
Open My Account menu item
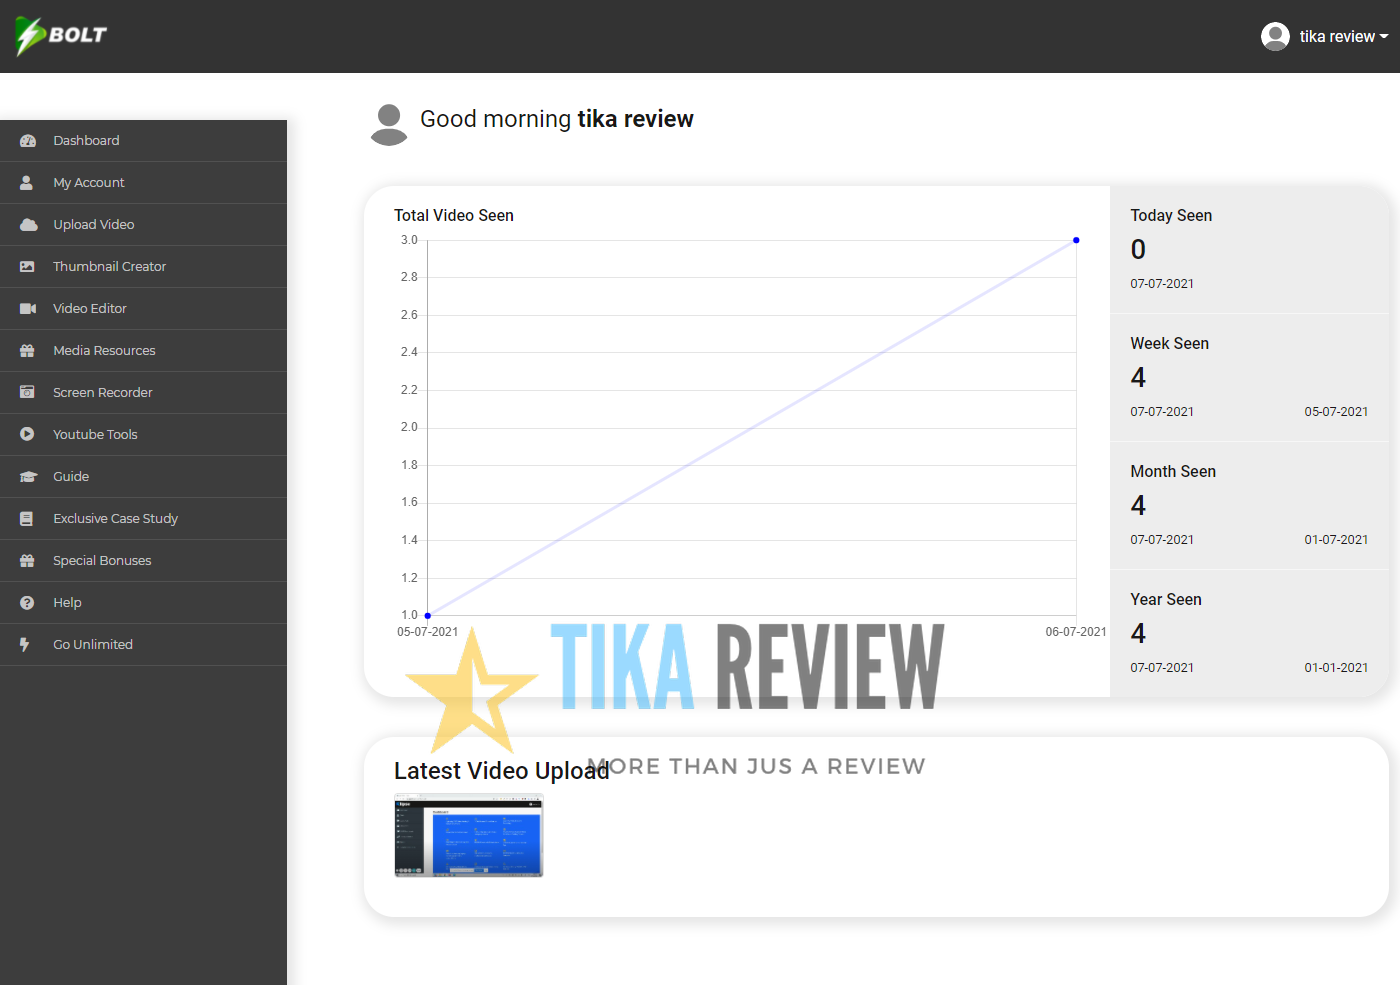click(x=89, y=183)
